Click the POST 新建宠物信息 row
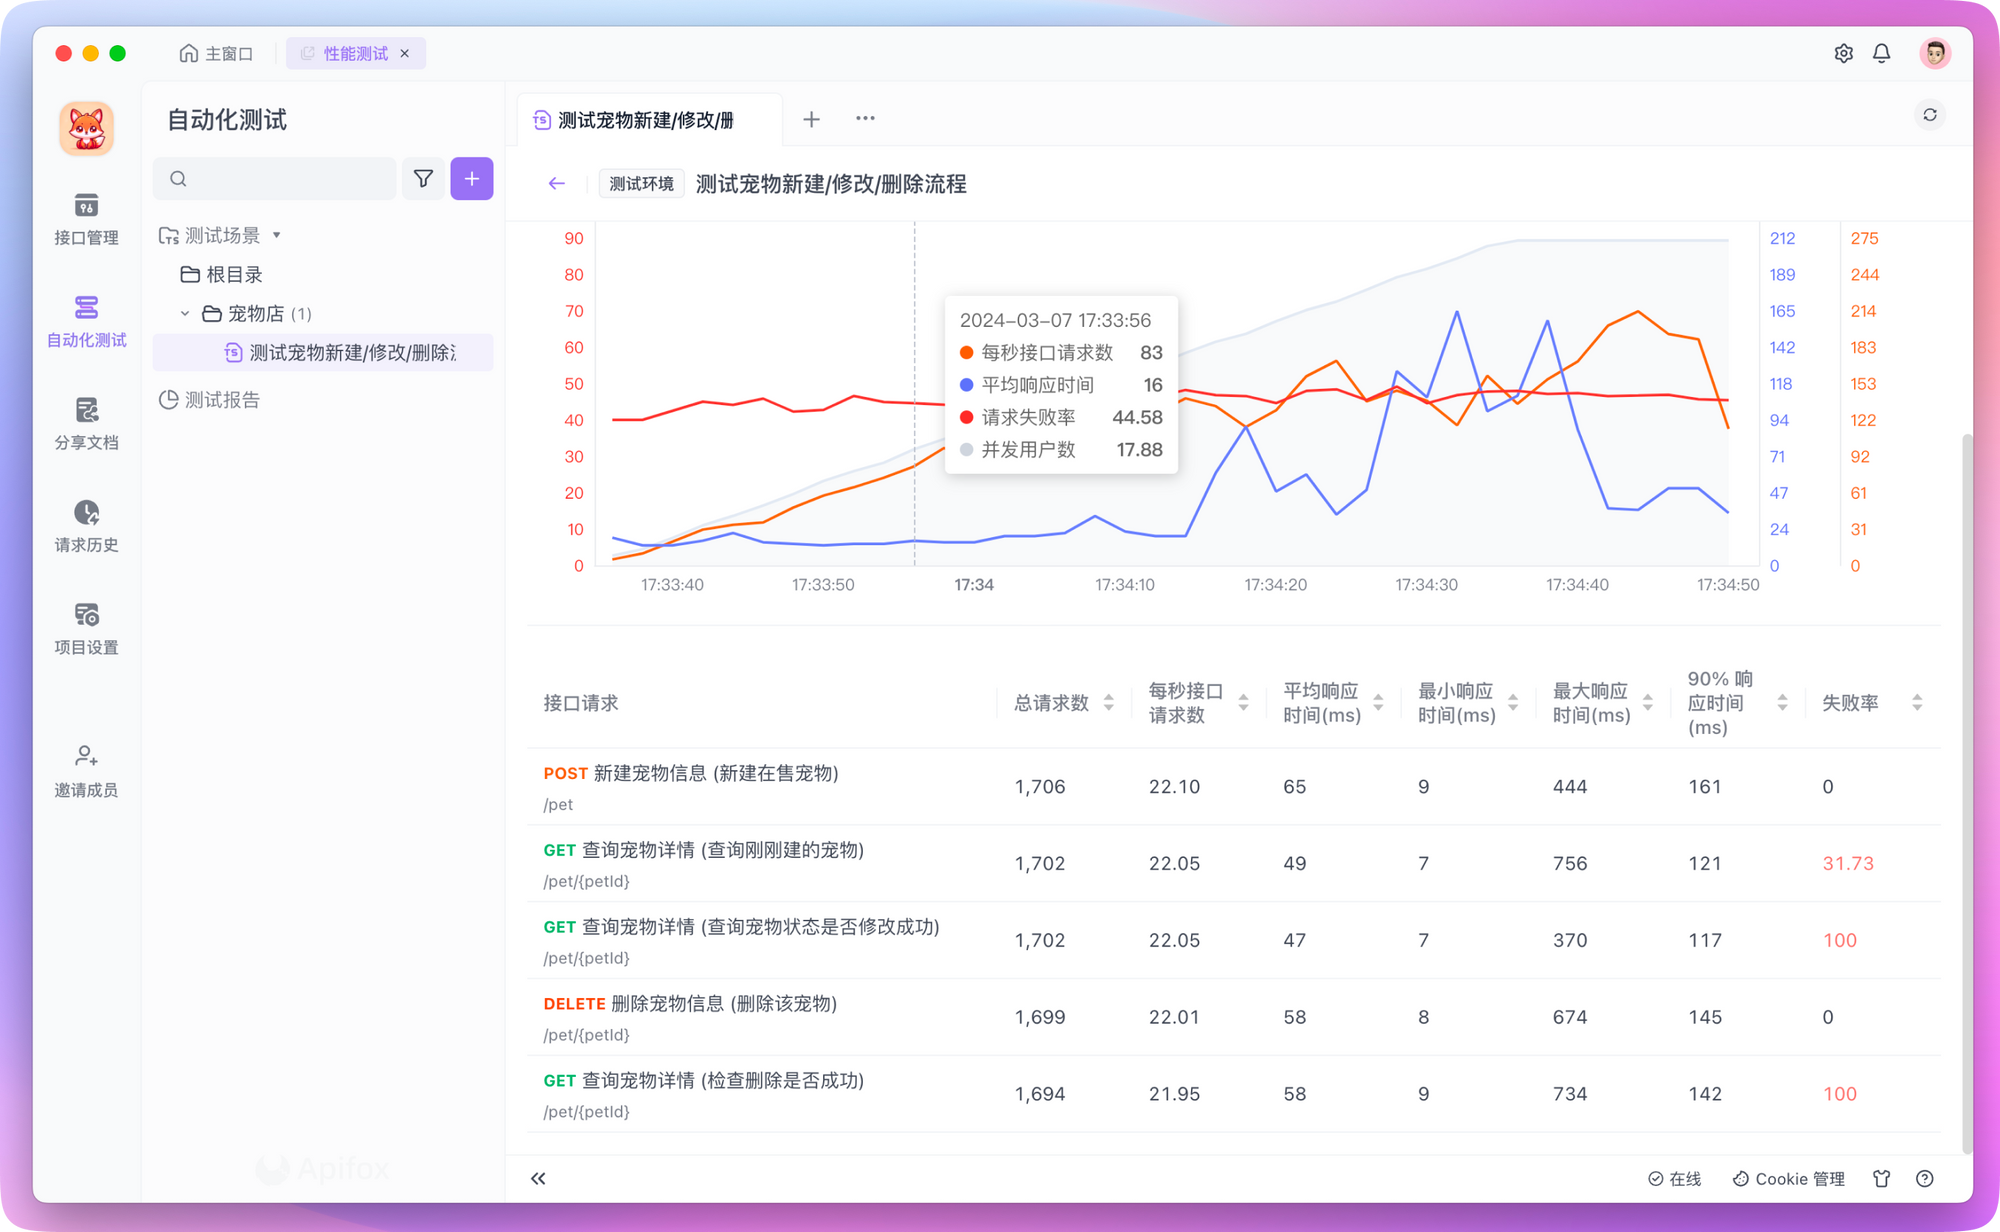The width and height of the screenshot is (2000, 1232). (1234, 787)
